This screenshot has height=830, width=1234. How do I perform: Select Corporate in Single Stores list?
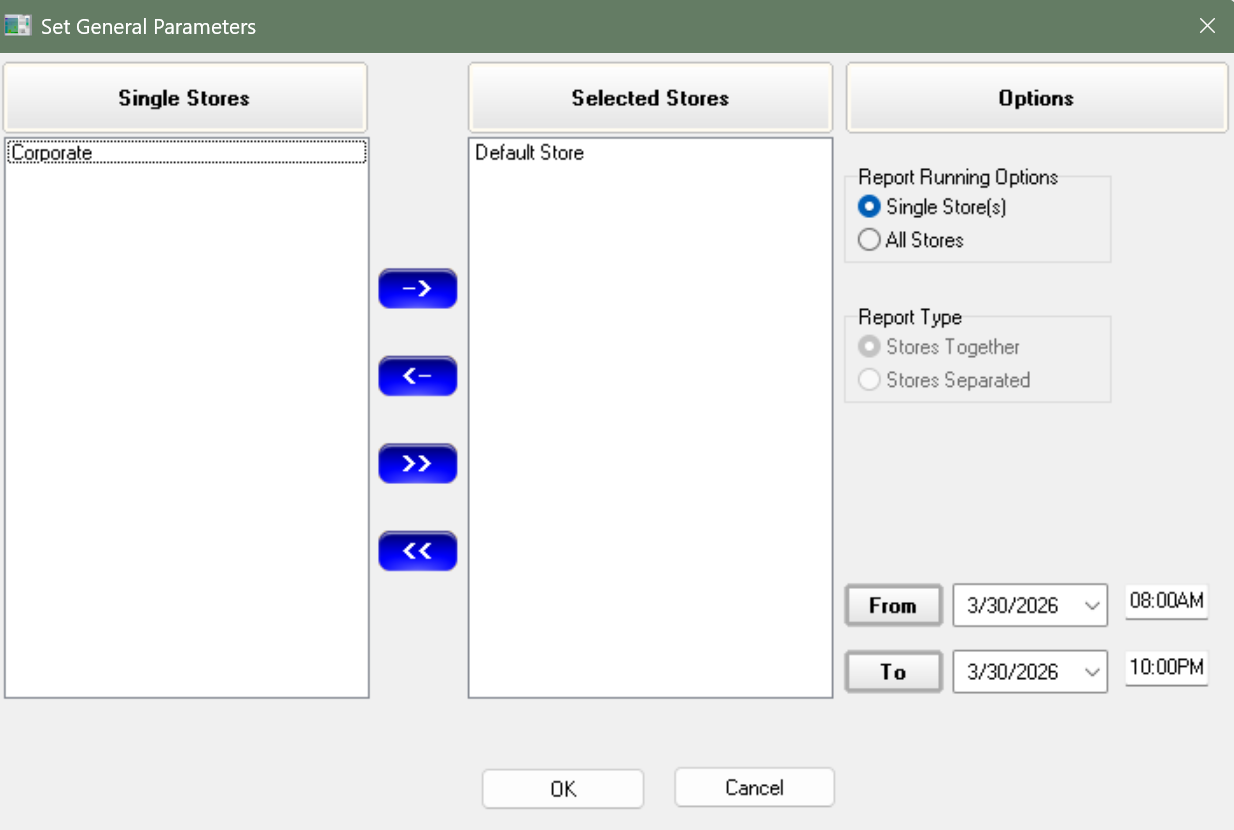[52, 153]
